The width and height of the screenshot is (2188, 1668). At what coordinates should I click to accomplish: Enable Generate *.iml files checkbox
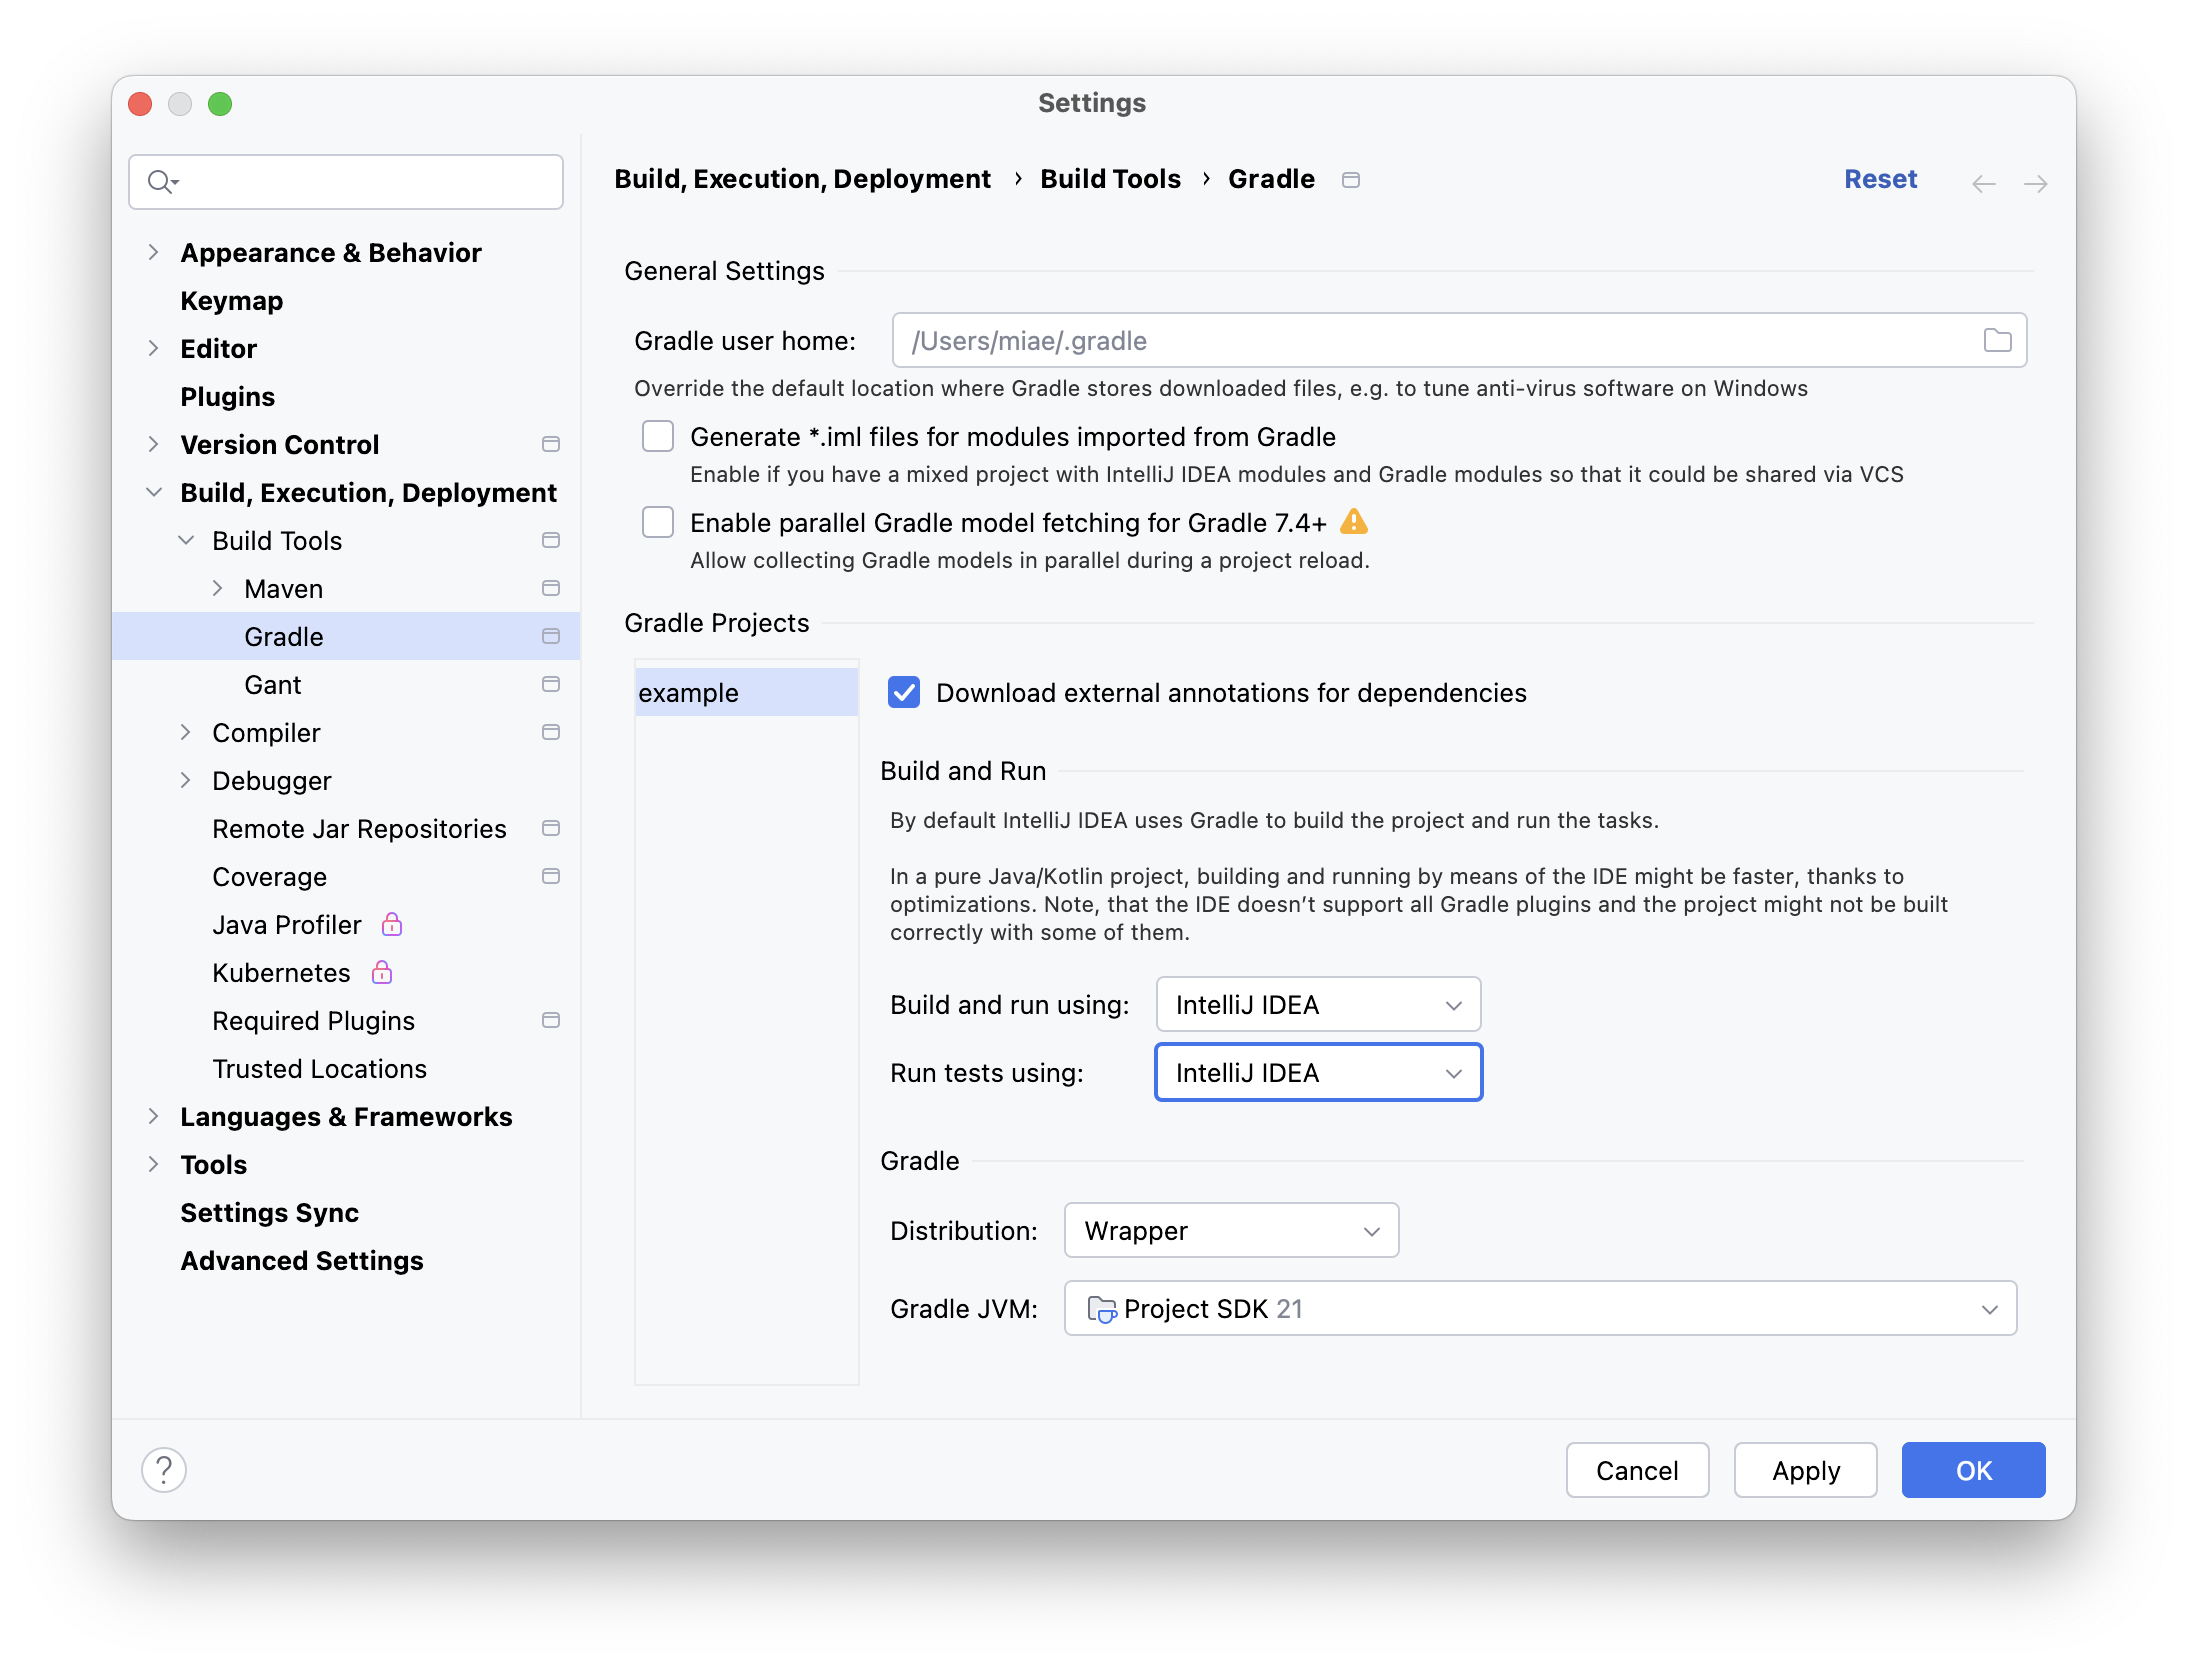(658, 437)
